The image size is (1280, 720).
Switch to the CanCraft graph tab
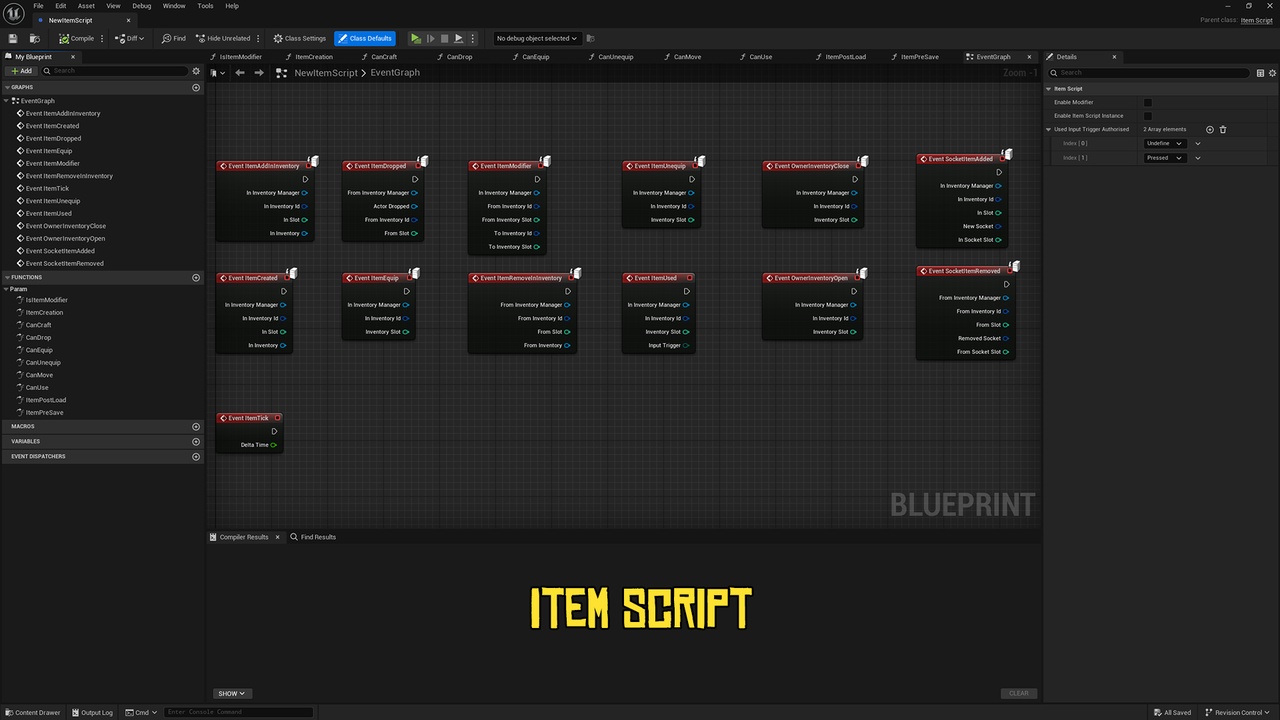coord(384,57)
